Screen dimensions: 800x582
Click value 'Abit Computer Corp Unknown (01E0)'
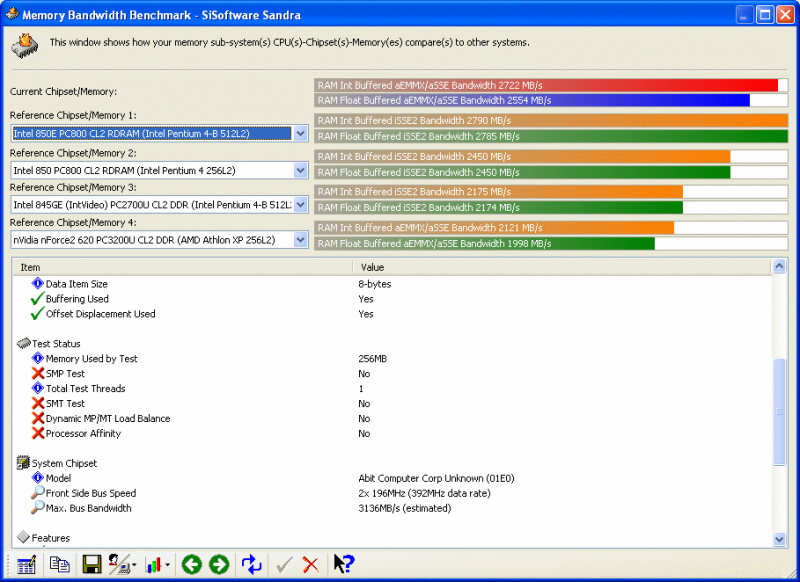[436, 478]
